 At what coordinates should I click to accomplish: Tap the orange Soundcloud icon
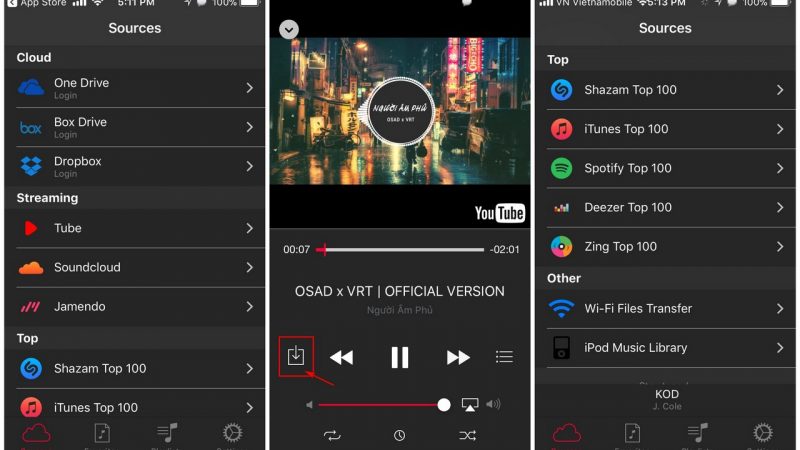31,267
